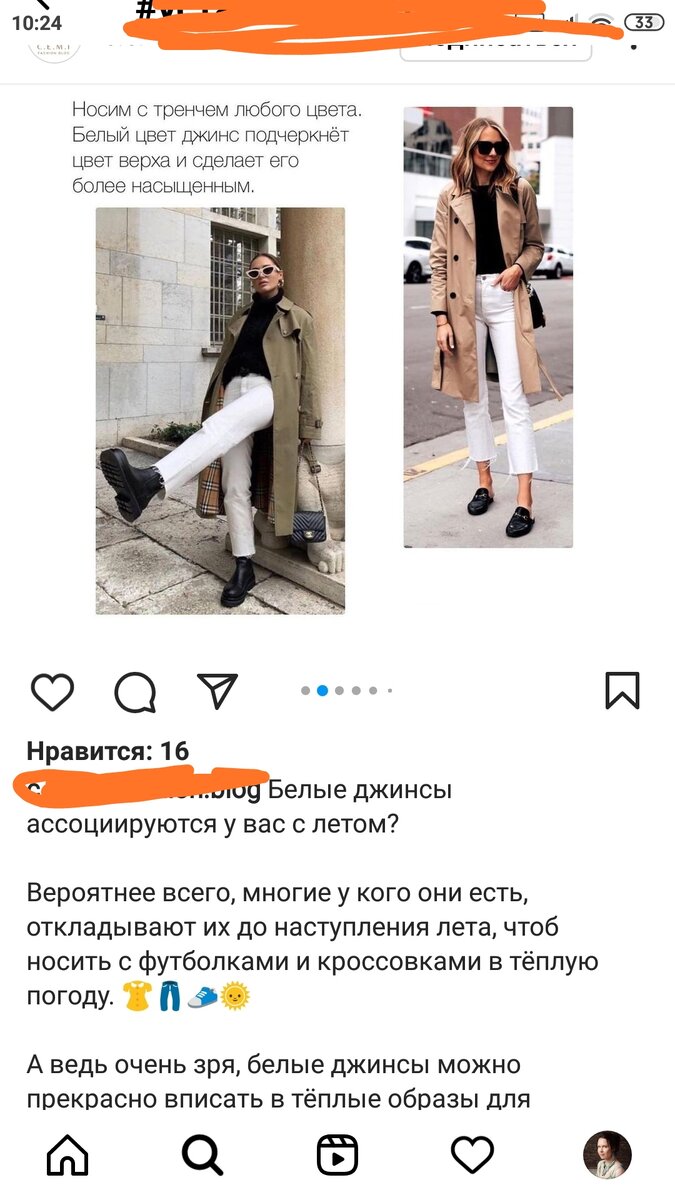Select the third carousel dot indicator
This screenshot has width=675, height=1200.
[339, 690]
